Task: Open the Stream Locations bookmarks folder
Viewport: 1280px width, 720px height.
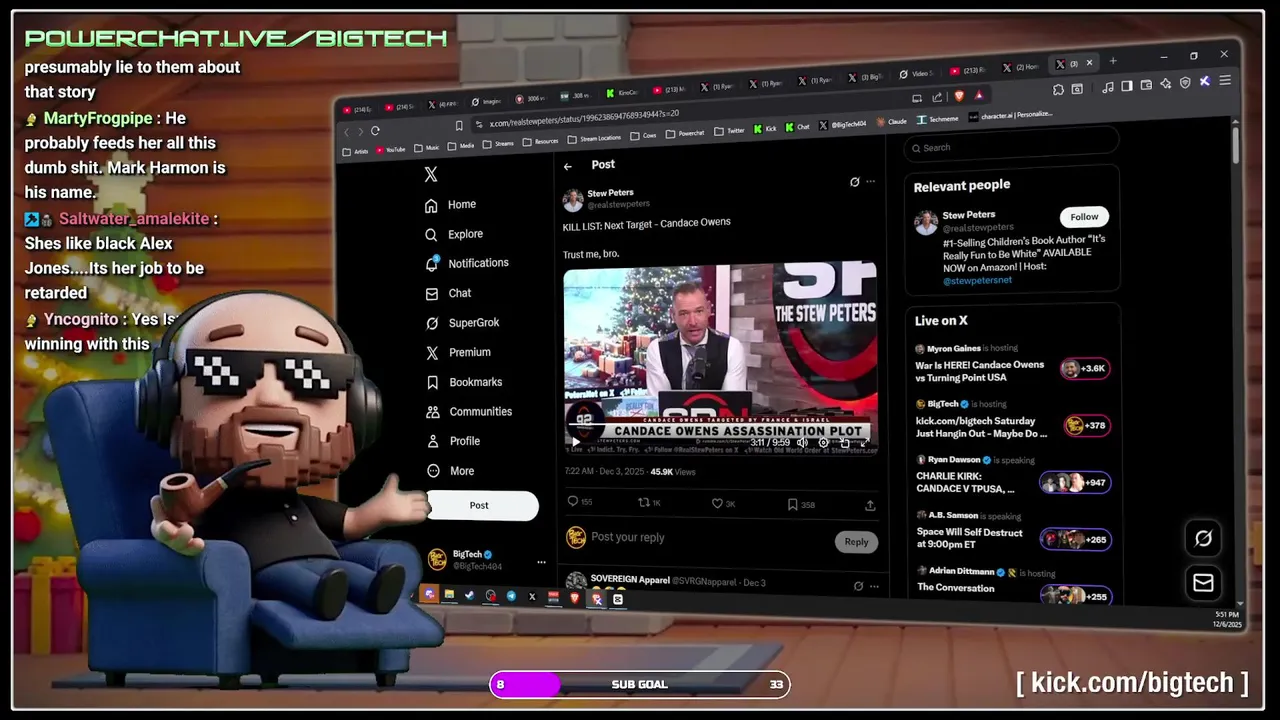Action: point(595,138)
